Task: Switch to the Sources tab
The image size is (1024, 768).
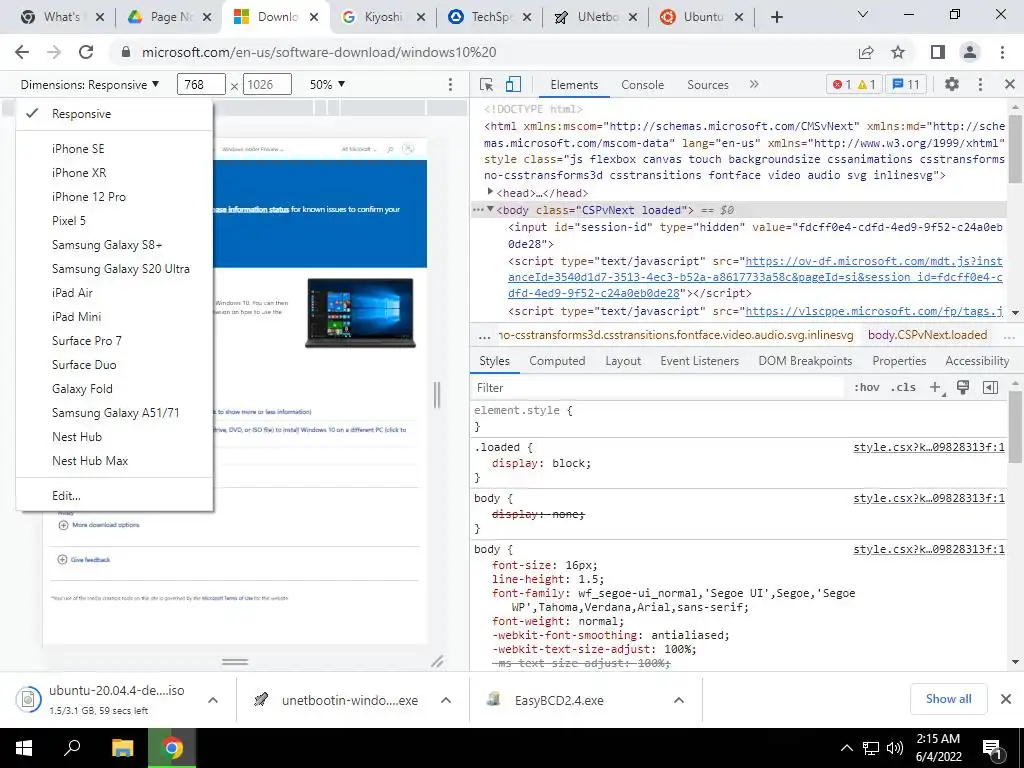Action: (708, 84)
